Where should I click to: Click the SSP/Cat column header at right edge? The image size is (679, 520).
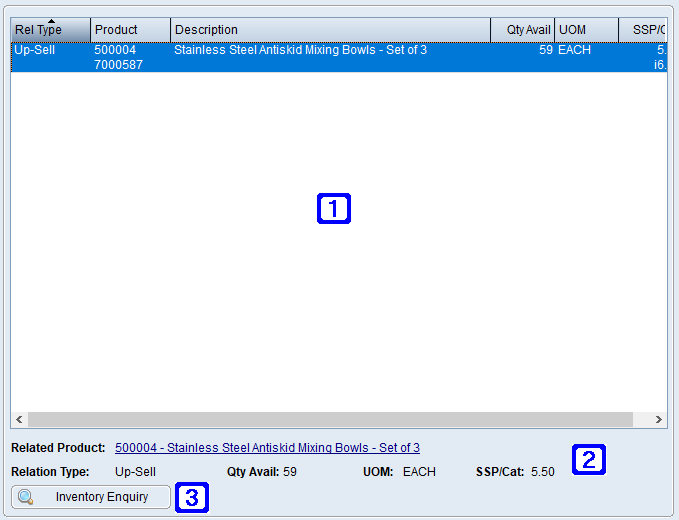click(x=643, y=30)
